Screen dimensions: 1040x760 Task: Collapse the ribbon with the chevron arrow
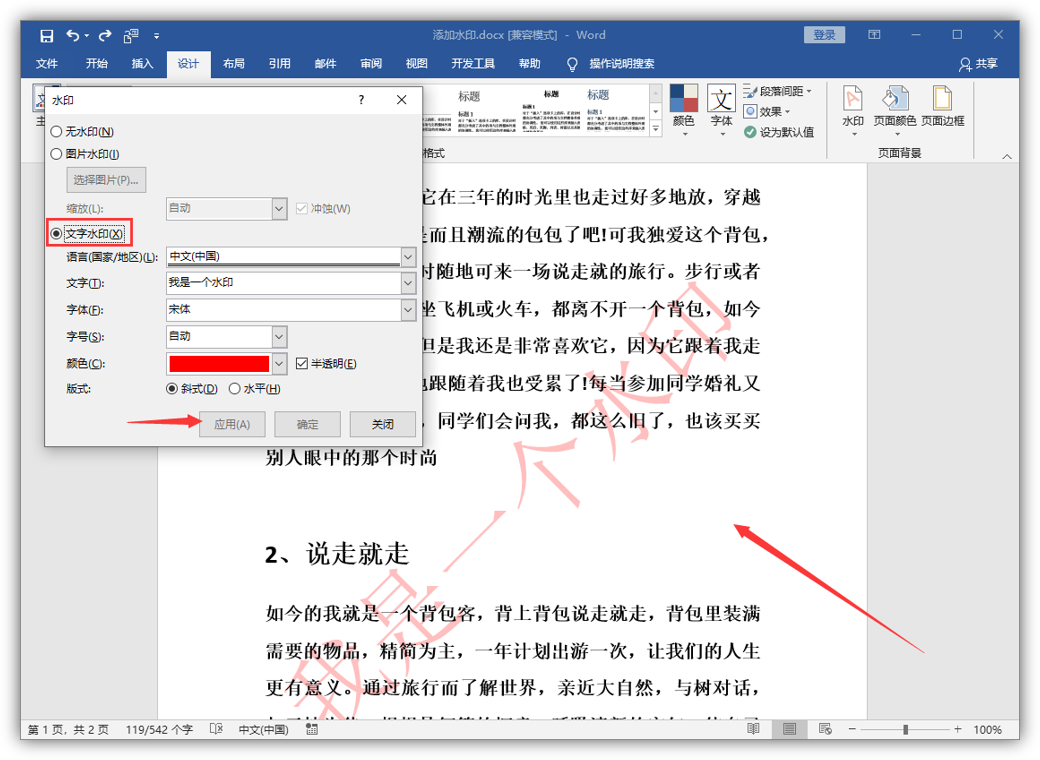tap(1007, 157)
